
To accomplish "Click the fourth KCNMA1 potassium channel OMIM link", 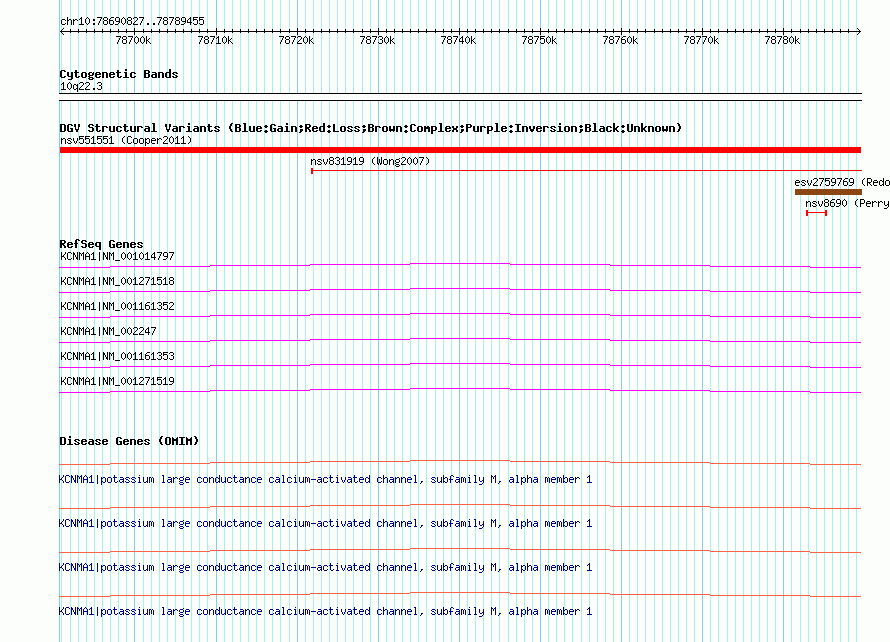I will pos(325,611).
